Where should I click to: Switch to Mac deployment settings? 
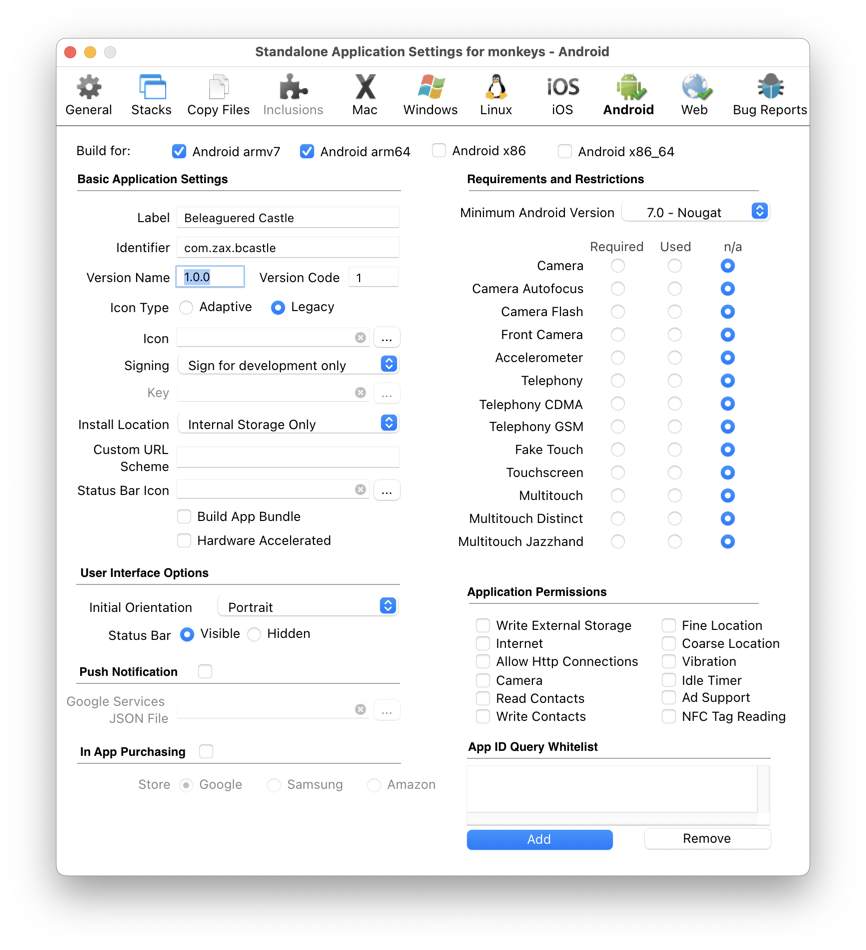pyautogui.click(x=365, y=95)
